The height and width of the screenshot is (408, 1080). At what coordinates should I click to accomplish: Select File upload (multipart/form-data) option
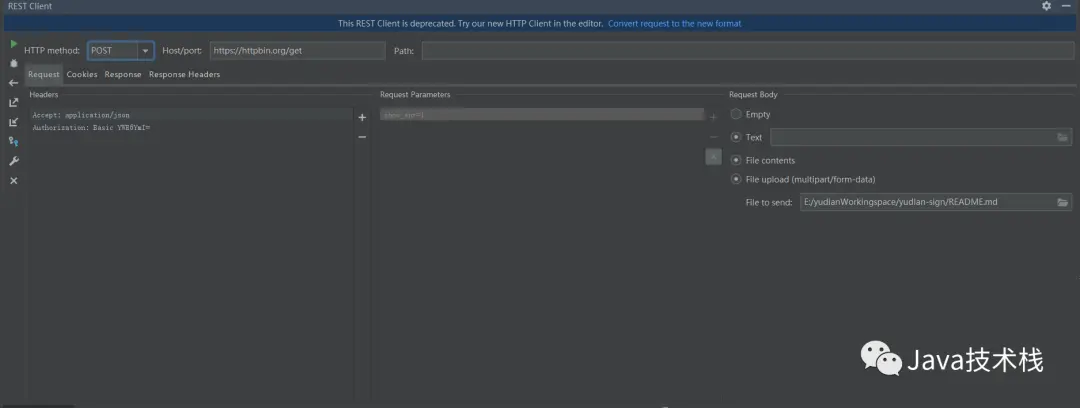point(736,179)
